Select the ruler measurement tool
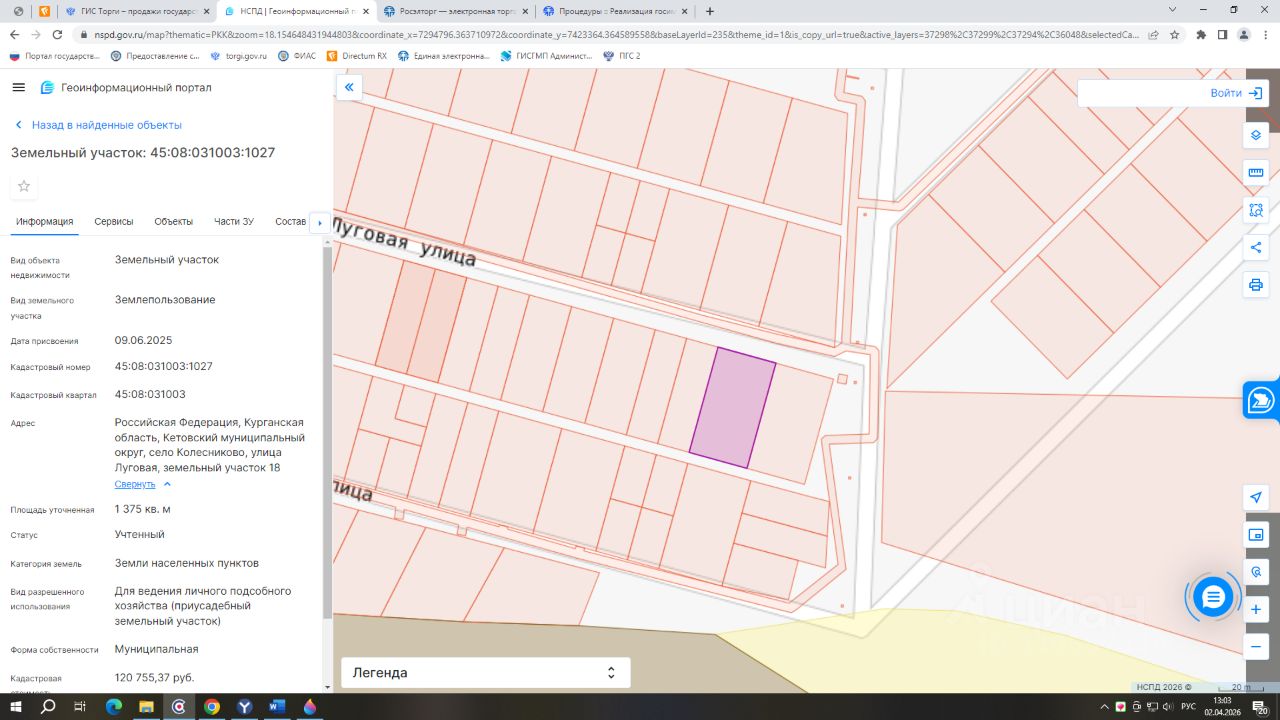1280x720 pixels. click(1256, 172)
